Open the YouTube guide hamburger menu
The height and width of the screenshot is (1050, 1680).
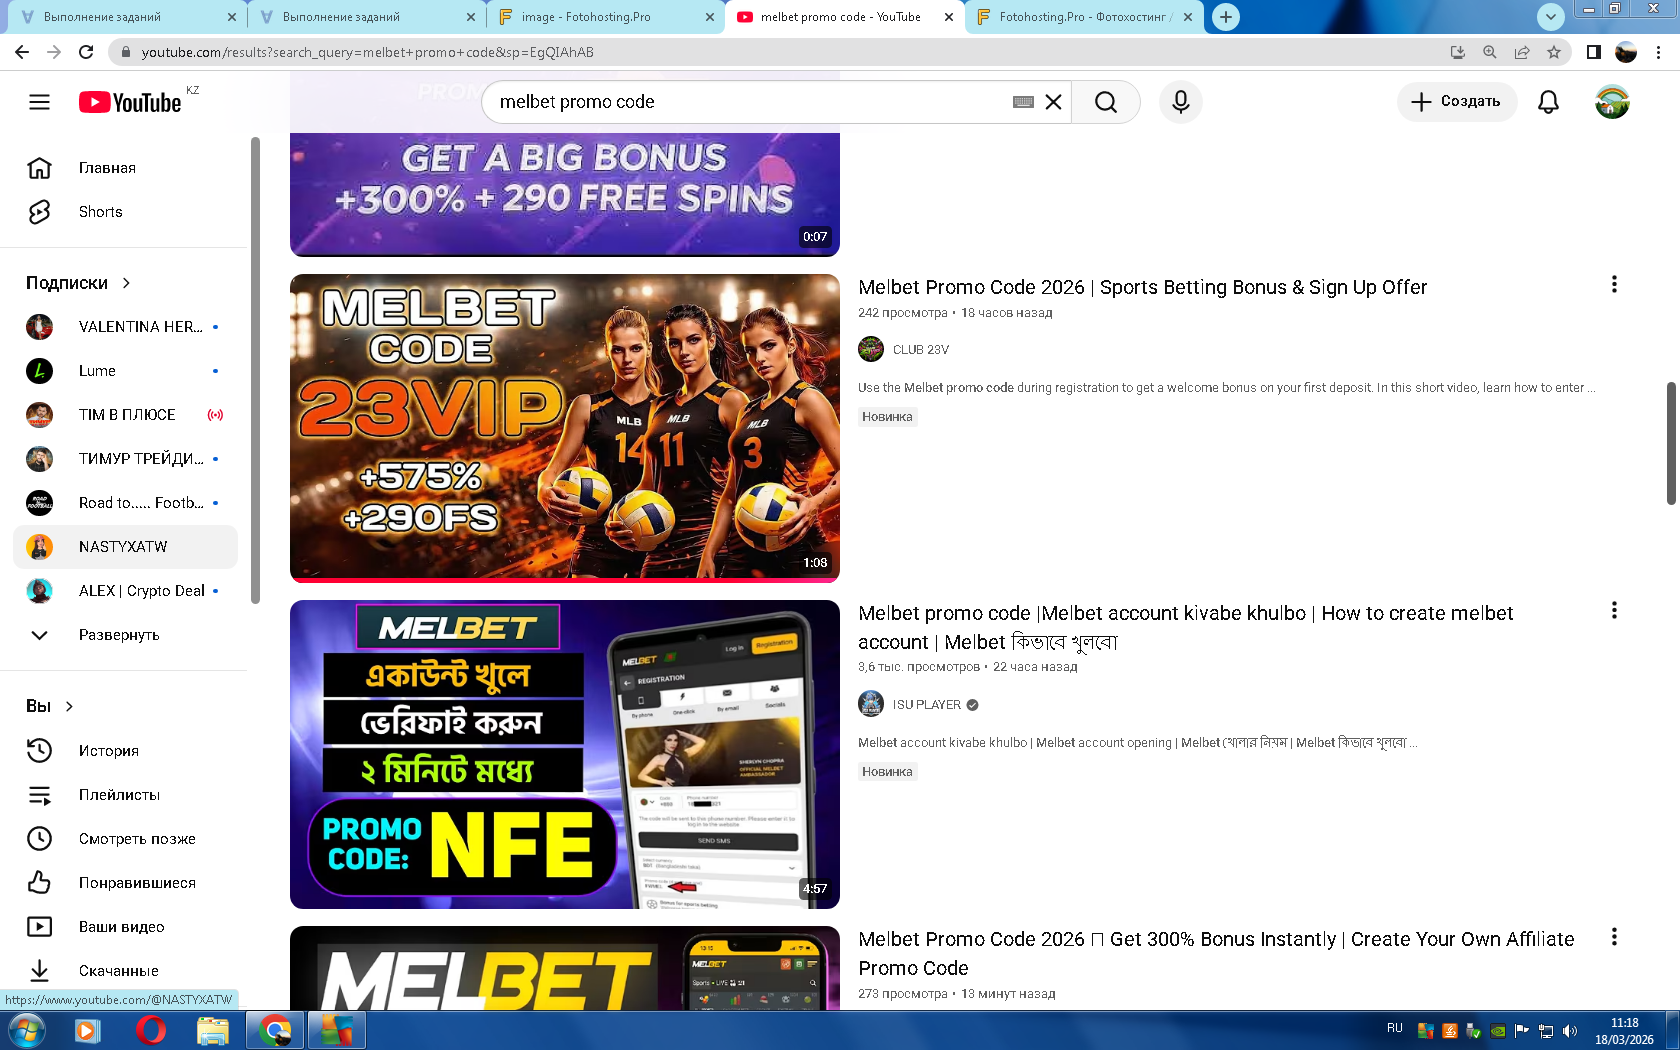(39, 102)
